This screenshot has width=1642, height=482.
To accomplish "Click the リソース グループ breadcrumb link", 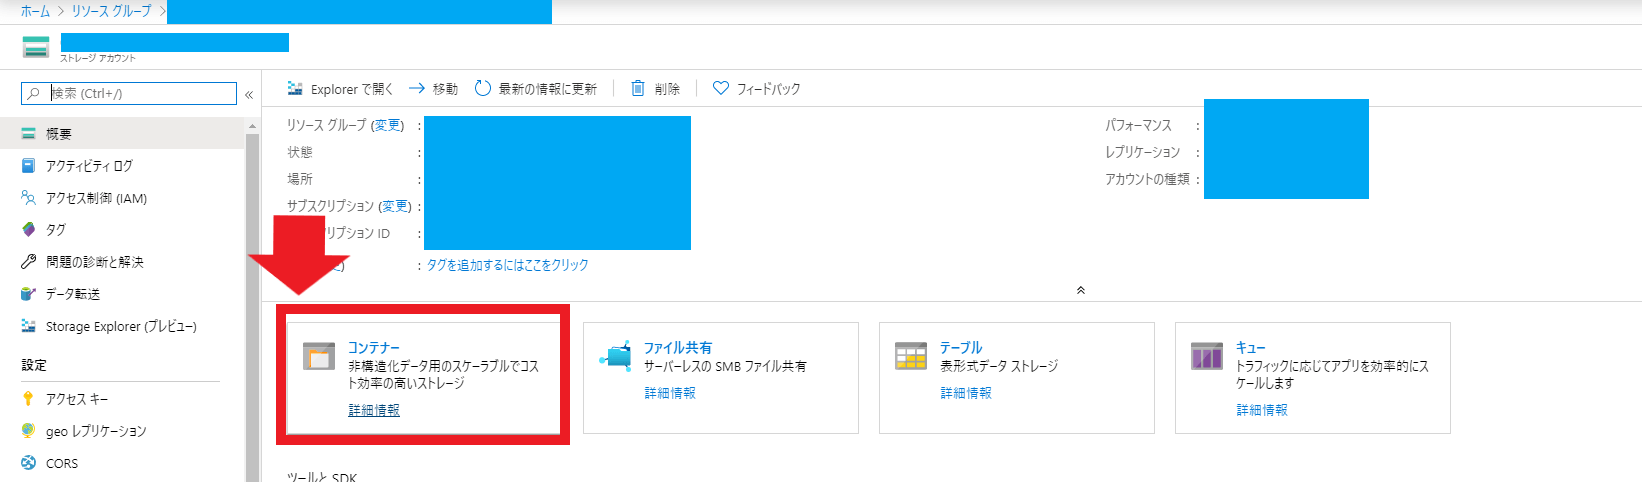I will coord(111,11).
